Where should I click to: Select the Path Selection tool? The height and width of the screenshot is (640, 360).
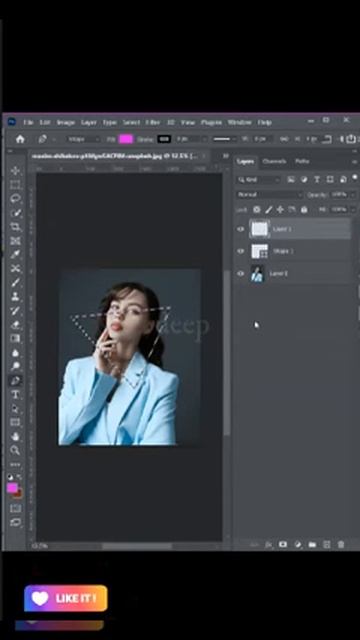[x=16, y=409]
